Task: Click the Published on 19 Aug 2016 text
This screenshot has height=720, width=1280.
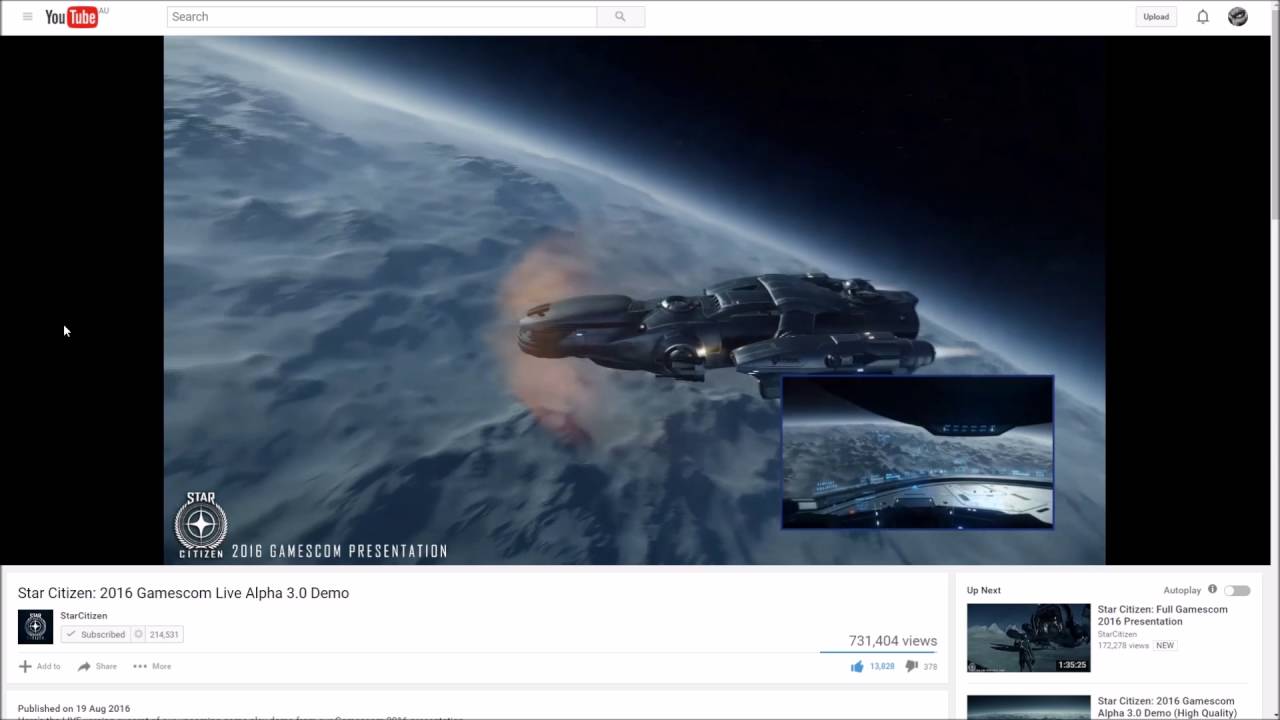Action: point(74,708)
